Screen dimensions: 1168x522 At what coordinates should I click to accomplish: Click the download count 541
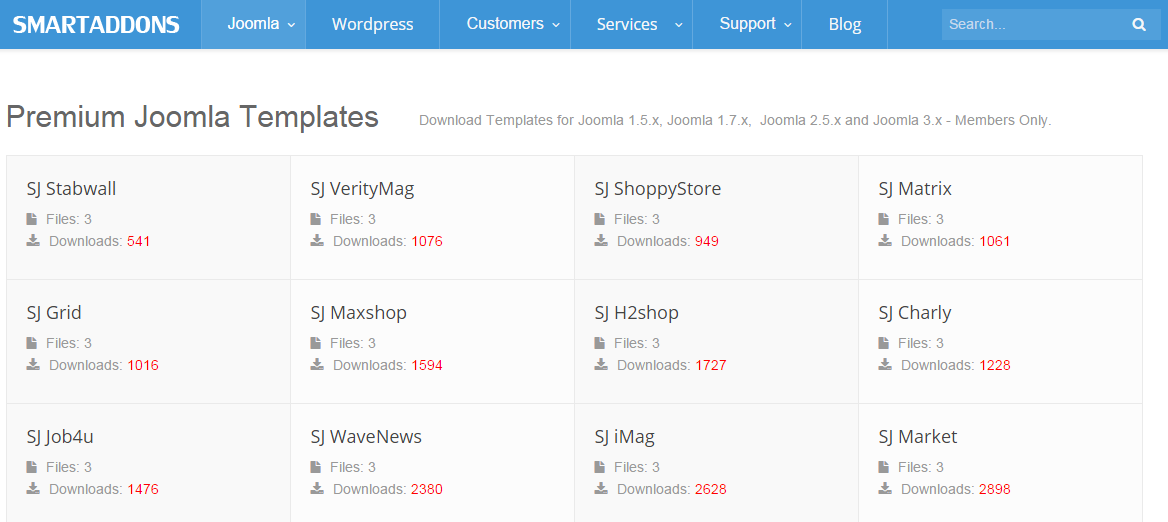pos(139,241)
